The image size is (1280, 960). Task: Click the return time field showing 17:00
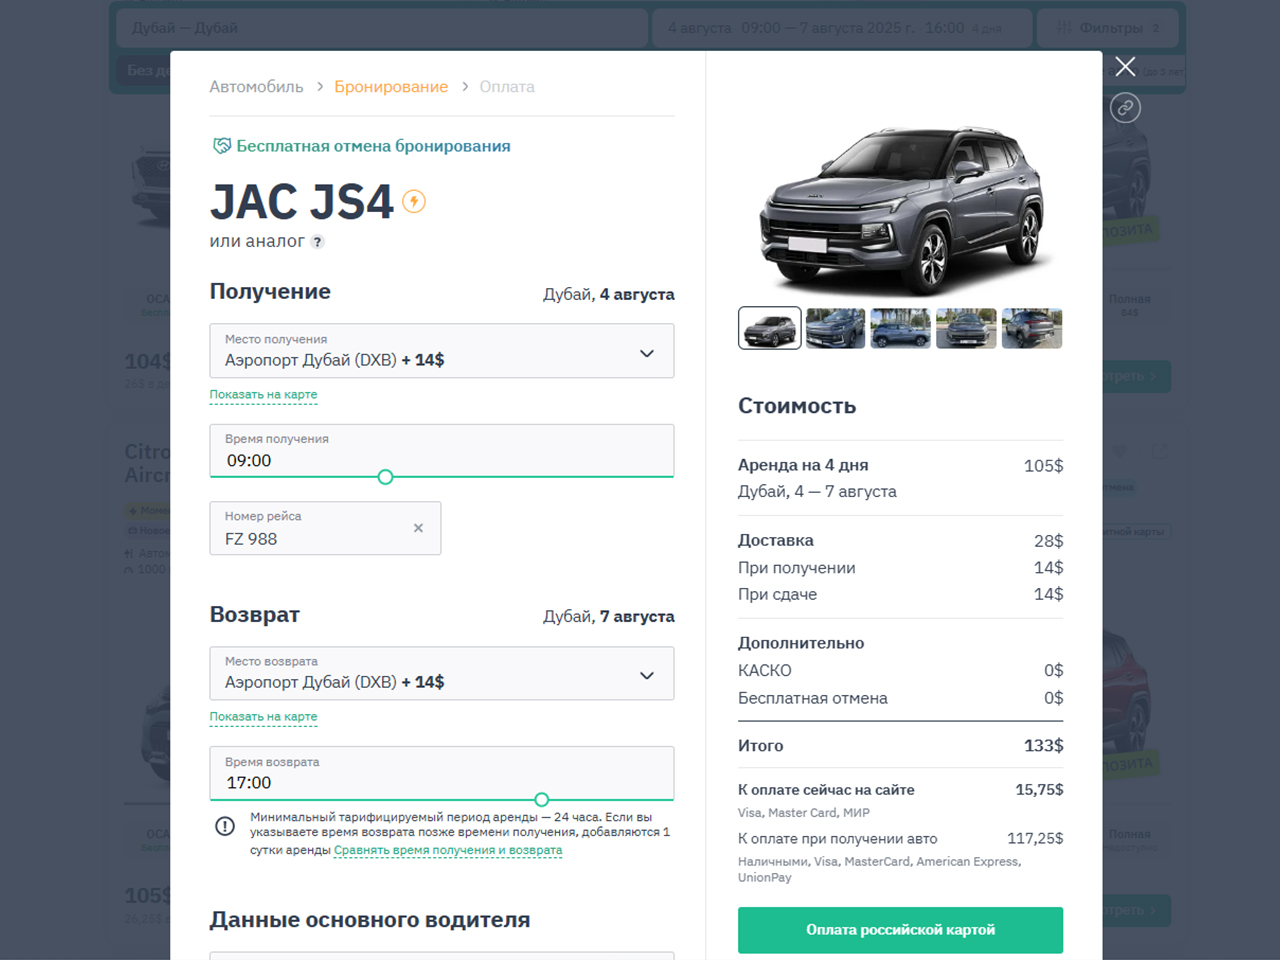pyautogui.click(x=442, y=772)
